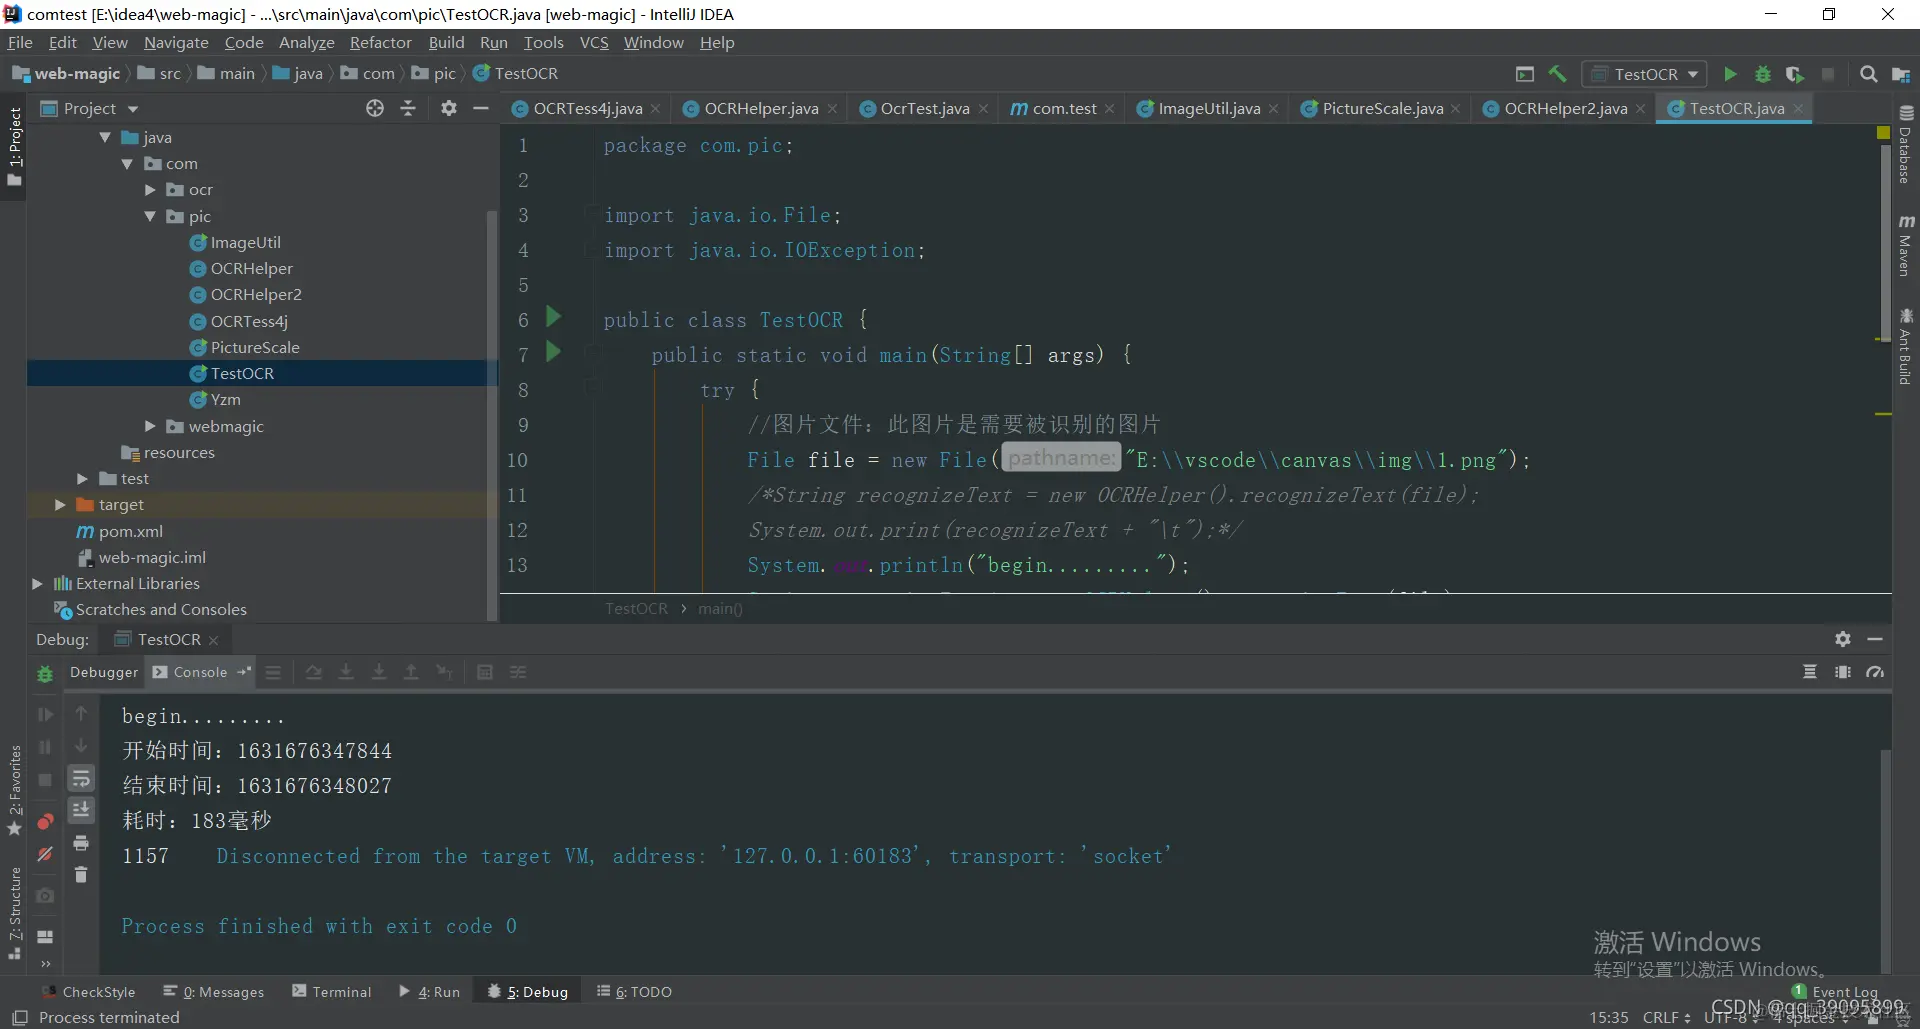Open Debug panel settings gear
Image resolution: width=1920 pixels, height=1029 pixels.
[x=1843, y=639]
